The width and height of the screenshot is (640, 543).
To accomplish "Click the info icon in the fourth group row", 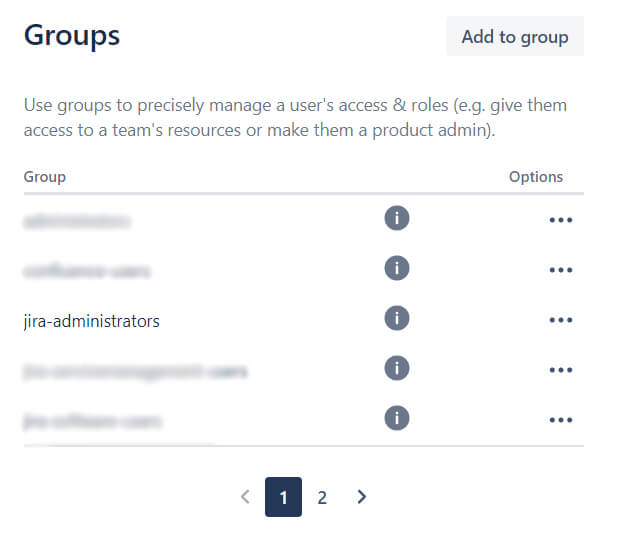I will (397, 368).
